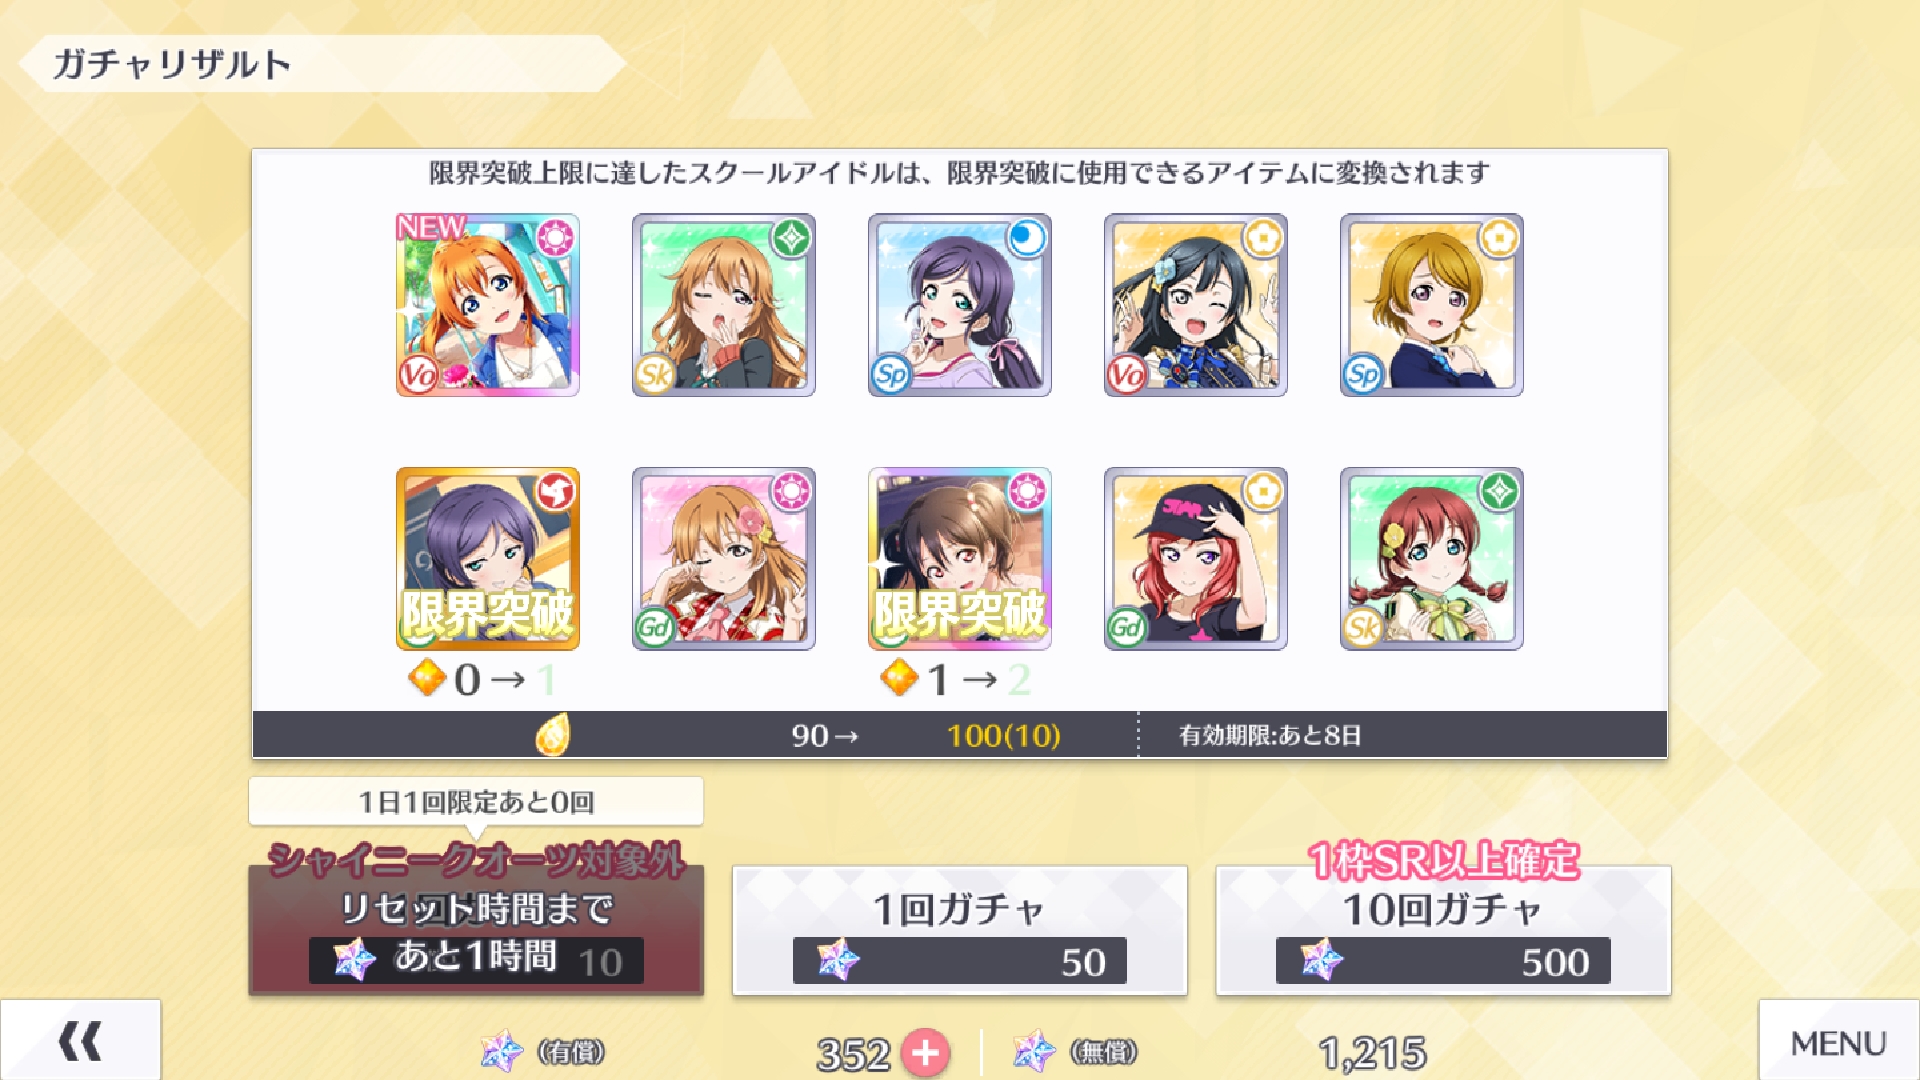
Task: Open the NEW orange-haired idol card
Action: point(488,305)
